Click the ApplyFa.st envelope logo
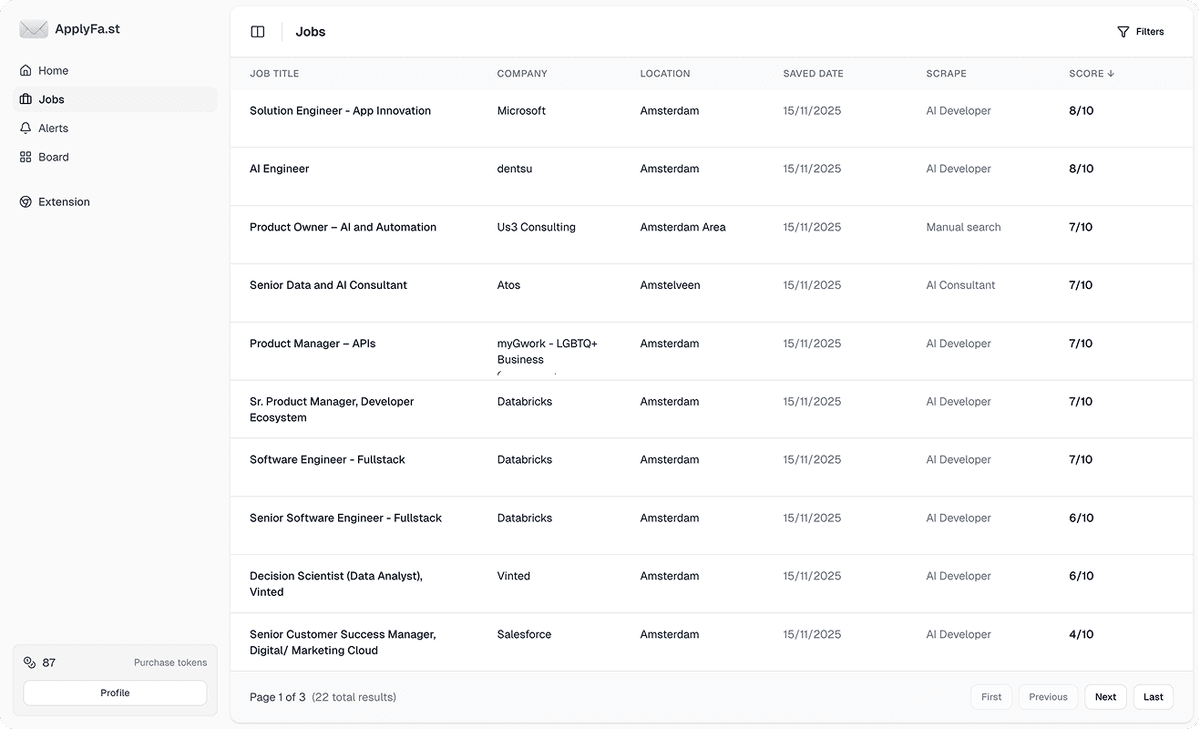 [33, 29]
